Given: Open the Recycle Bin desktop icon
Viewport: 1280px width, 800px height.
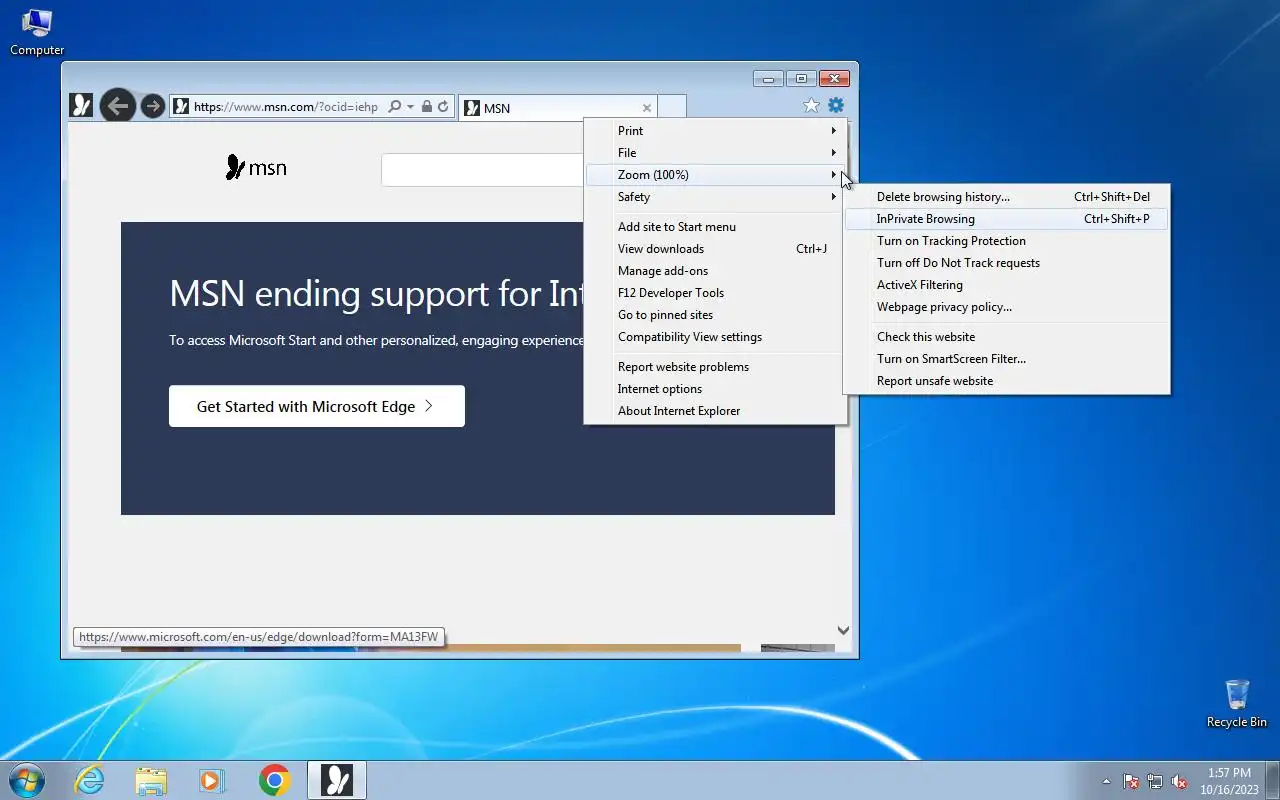Looking at the screenshot, I should (1237, 704).
